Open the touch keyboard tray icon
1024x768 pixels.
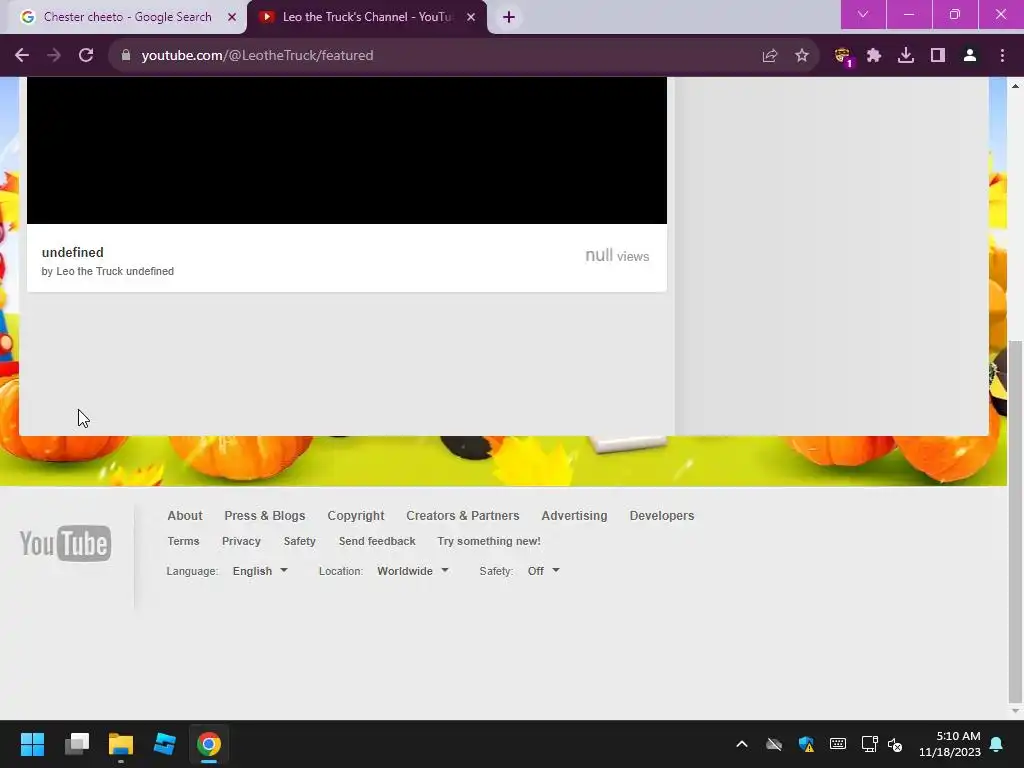click(x=838, y=744)
